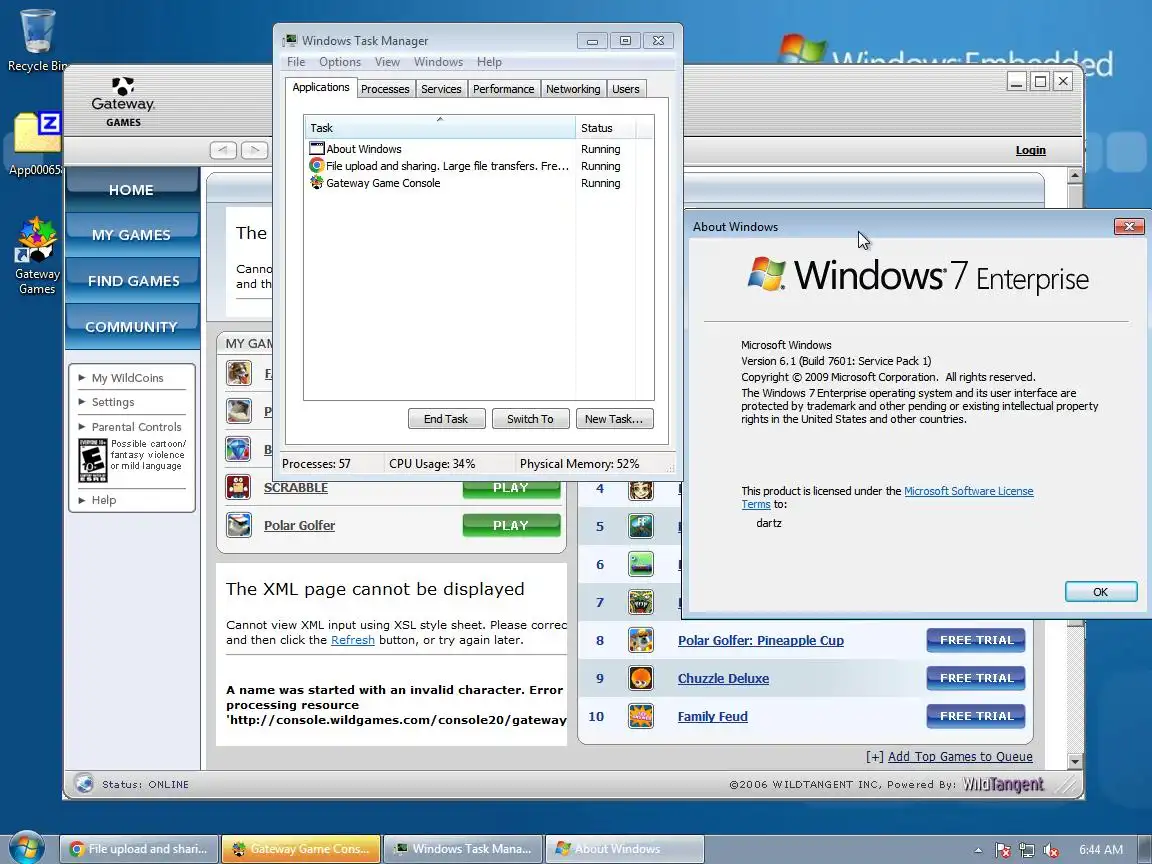The width and height of the screenshot is (1152, 864).
Task: Show hidden tray icons arrow
Action: pos(978,850)
